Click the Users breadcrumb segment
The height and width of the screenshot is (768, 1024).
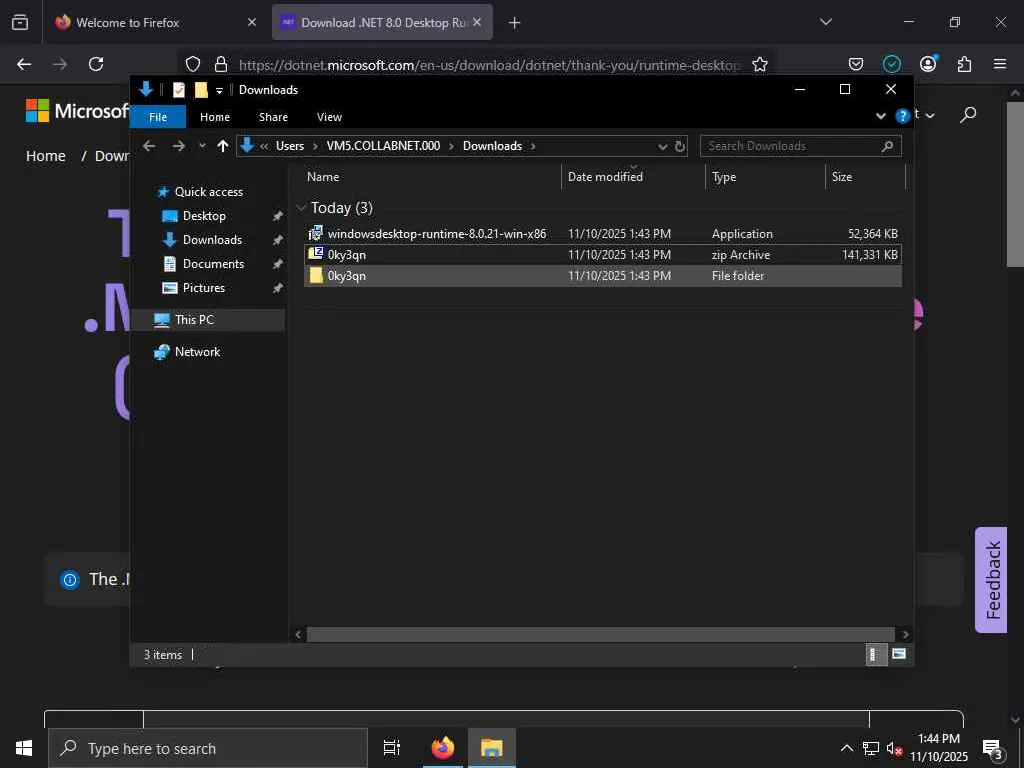tap(290, 146)
